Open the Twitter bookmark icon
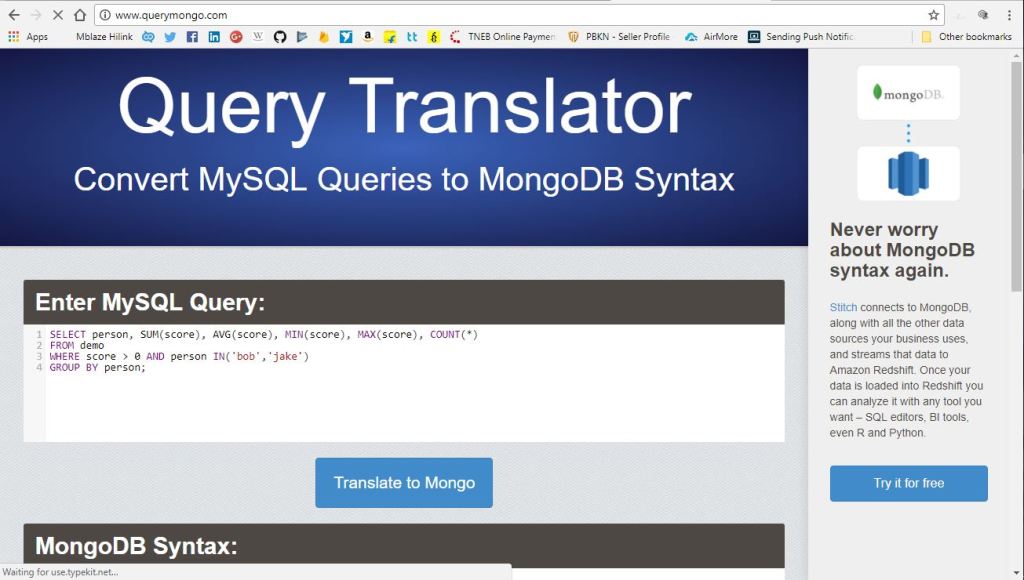The width and height of the screenshot is (1024, 580). click(170, 37)
